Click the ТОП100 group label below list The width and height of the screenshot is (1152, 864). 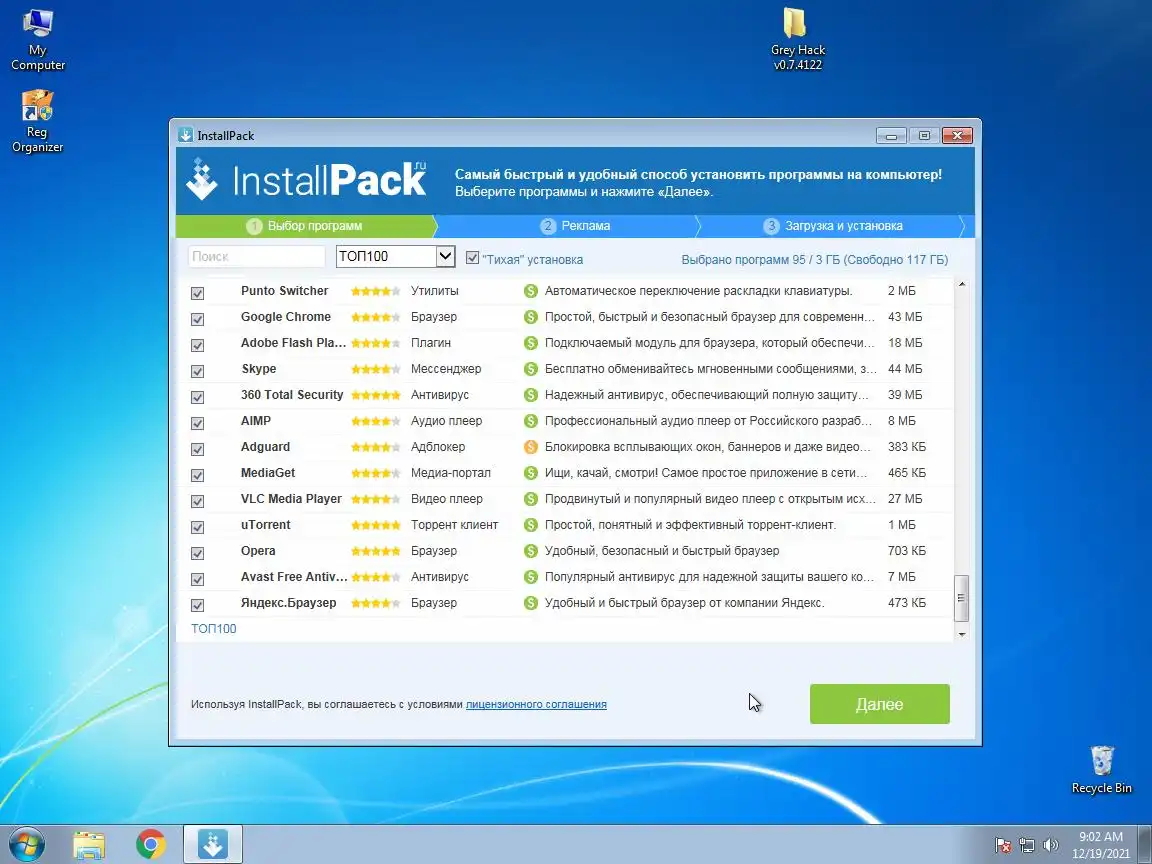214,629
